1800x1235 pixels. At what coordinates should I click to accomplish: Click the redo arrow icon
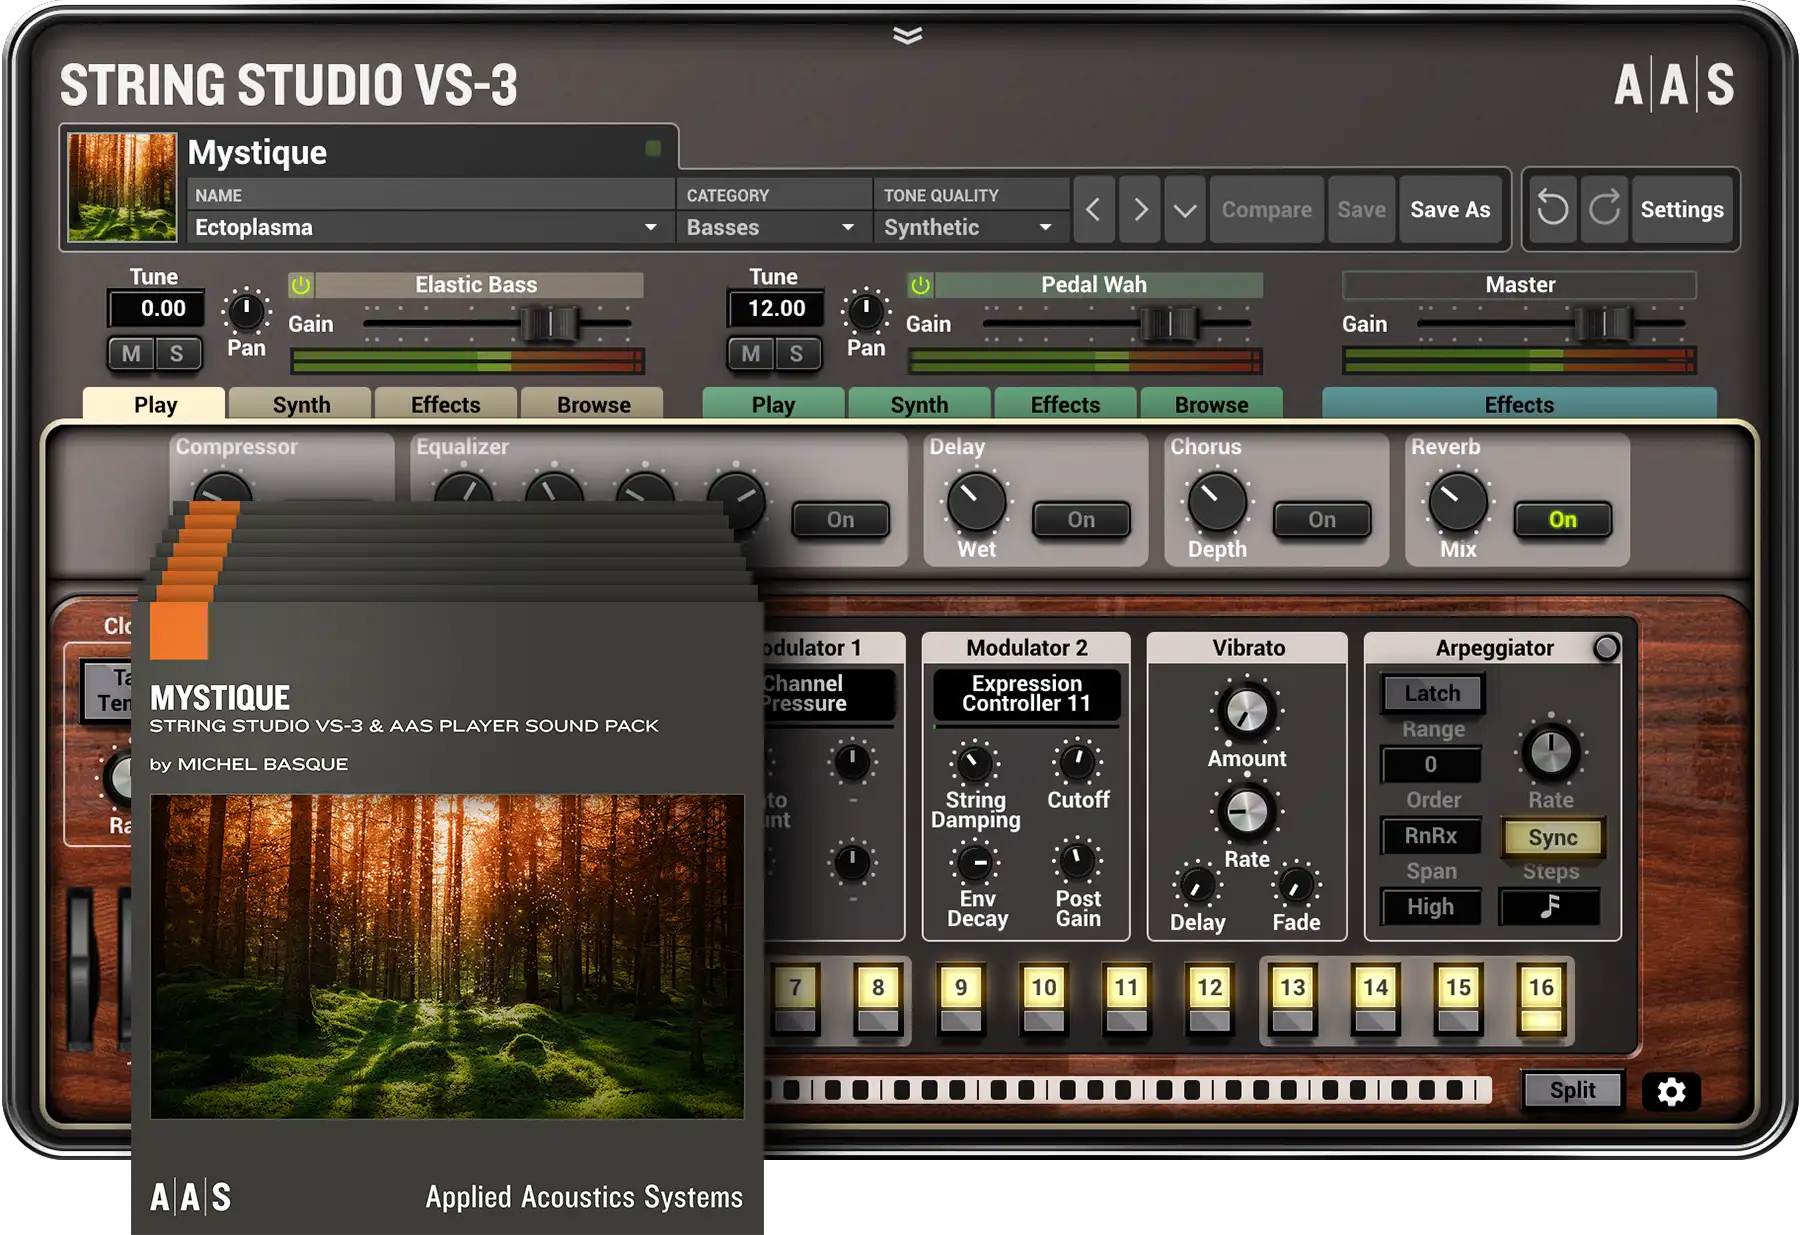coord(1604,209)
